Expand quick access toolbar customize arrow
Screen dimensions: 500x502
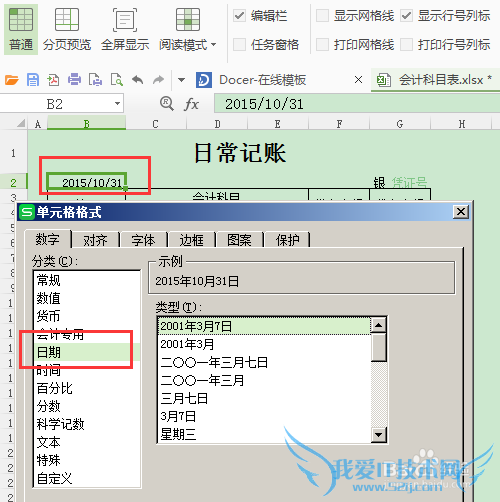(181, 80)
